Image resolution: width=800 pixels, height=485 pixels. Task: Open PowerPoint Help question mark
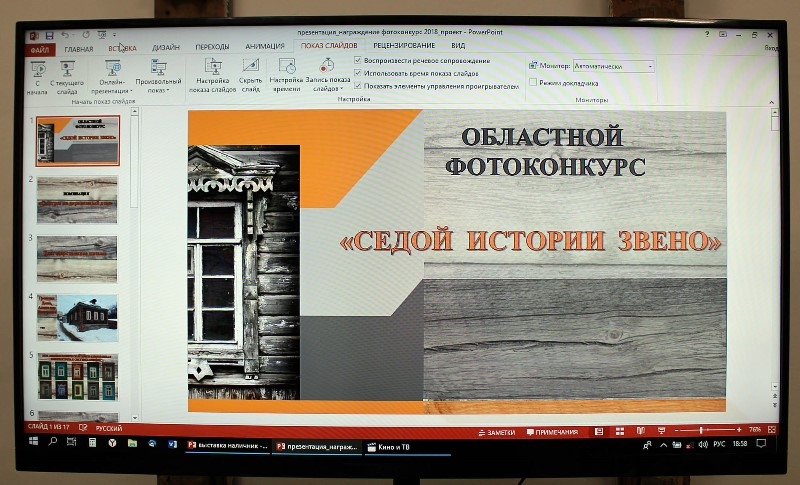tap(707, 34)
